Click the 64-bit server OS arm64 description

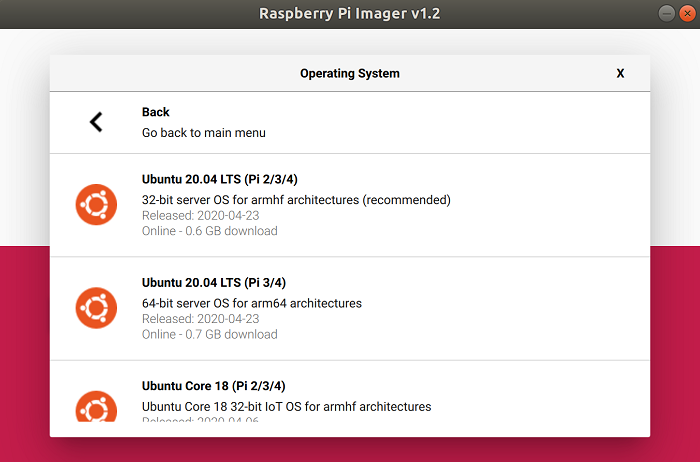pyautogui.click(x=252, y=304)
